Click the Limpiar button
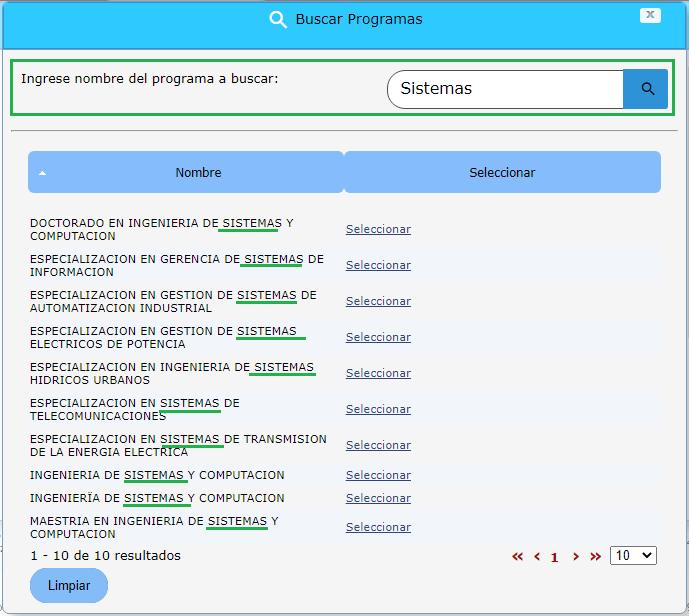 (69, 585)
